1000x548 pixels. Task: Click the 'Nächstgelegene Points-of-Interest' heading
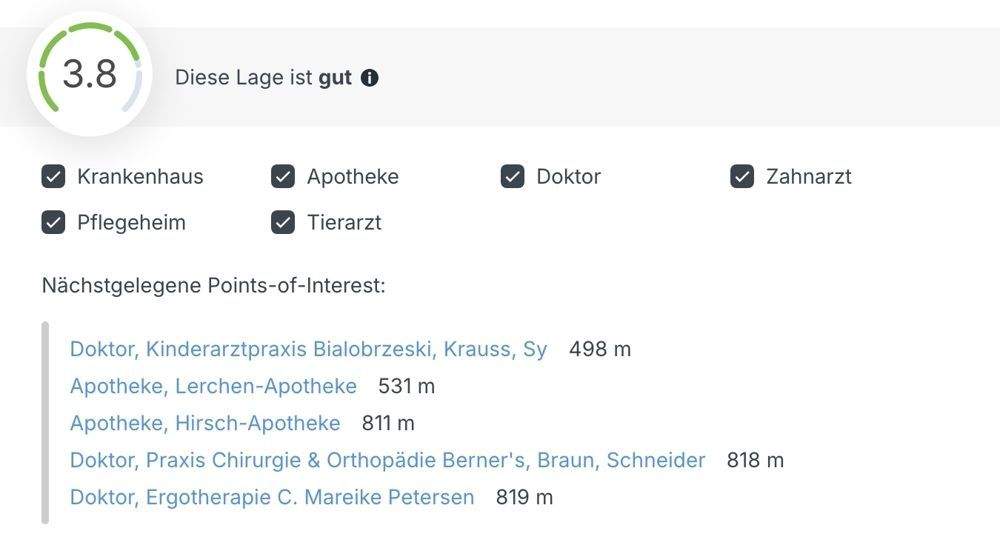pos(213,286)
